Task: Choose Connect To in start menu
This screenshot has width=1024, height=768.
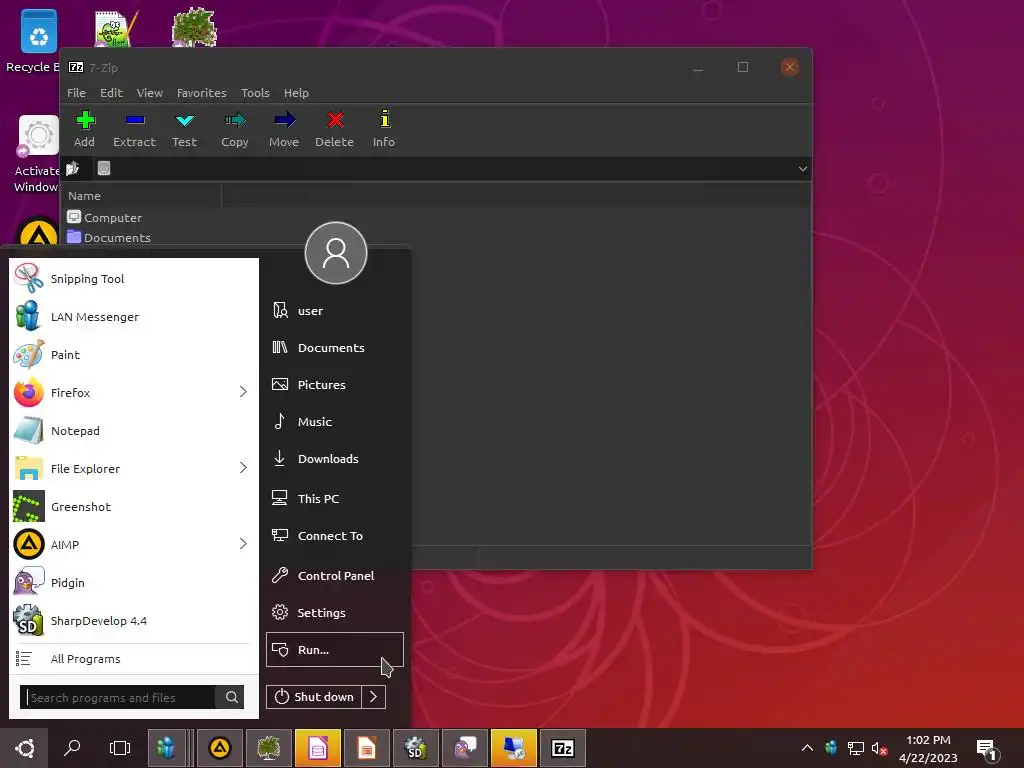Action: tap(334, 536)
